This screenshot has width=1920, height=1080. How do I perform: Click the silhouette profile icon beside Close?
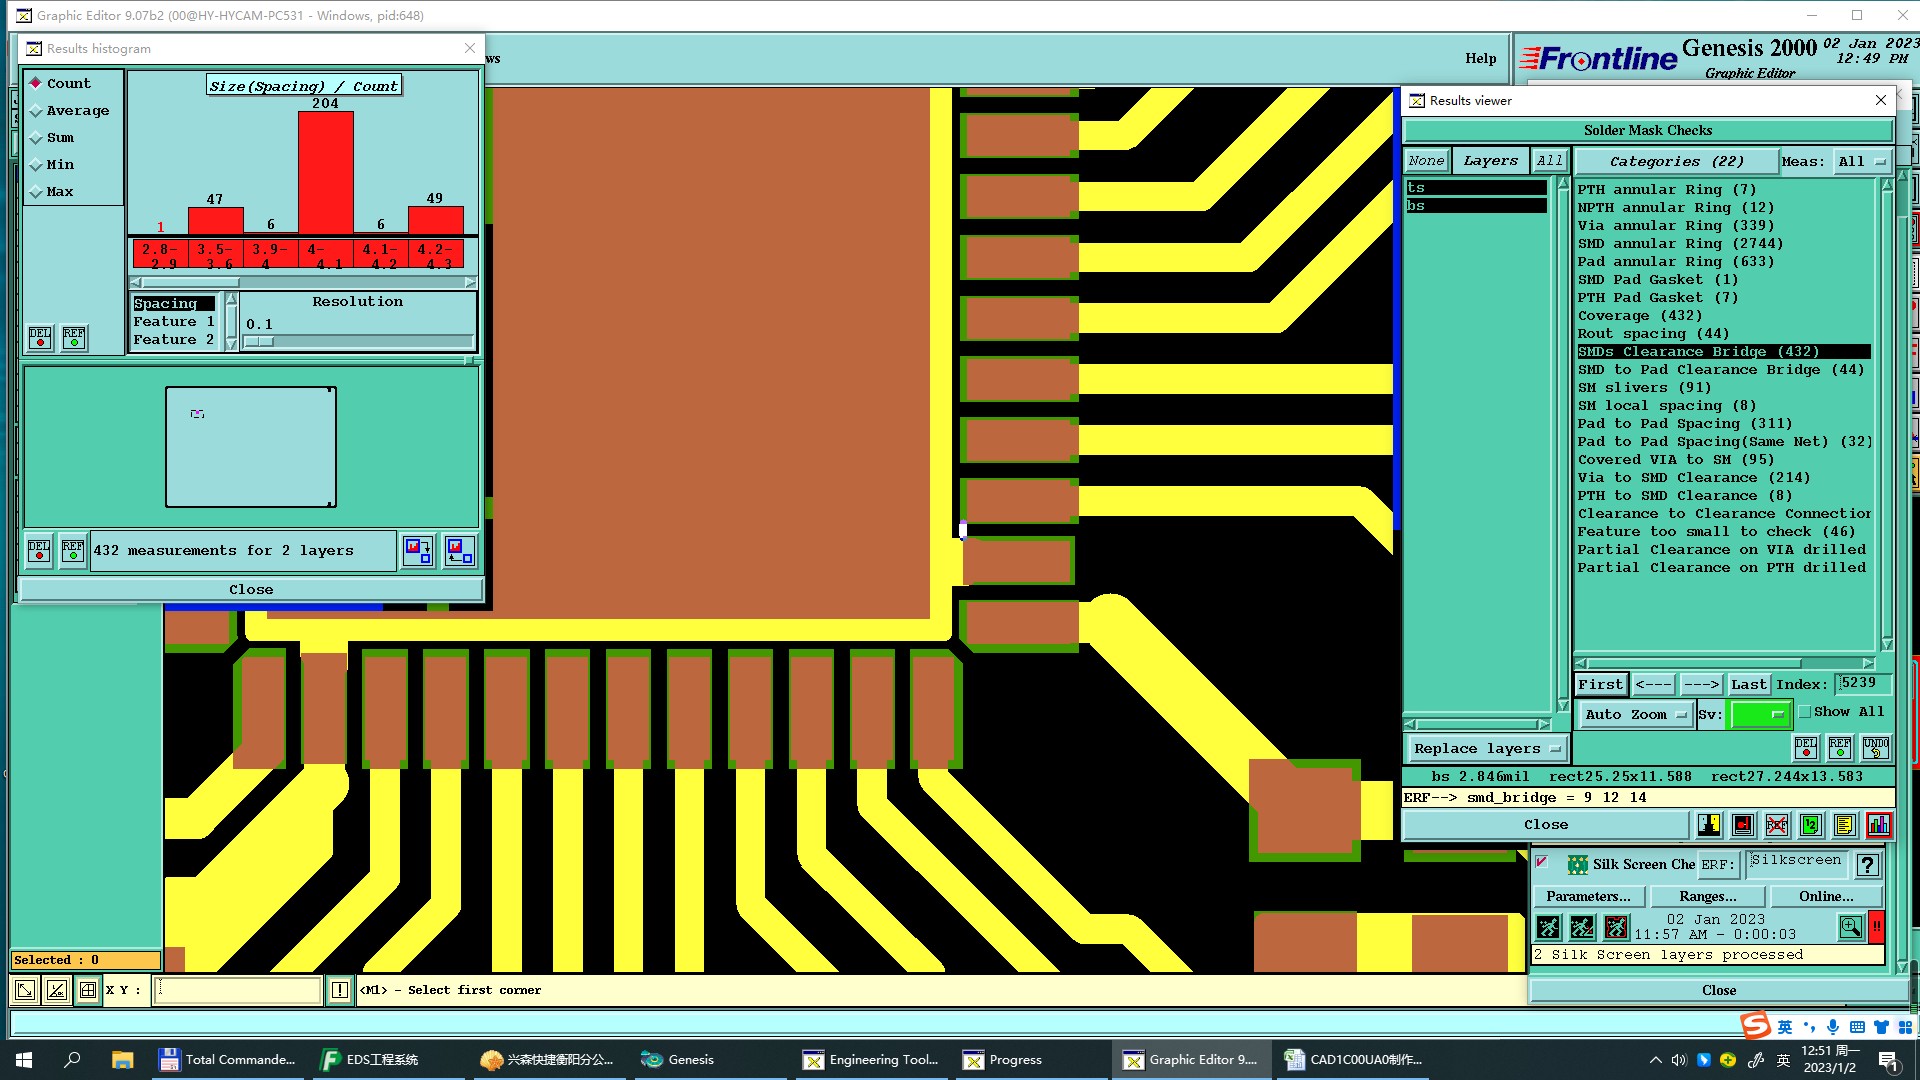pyautogui.click(x=1709, y=825)
